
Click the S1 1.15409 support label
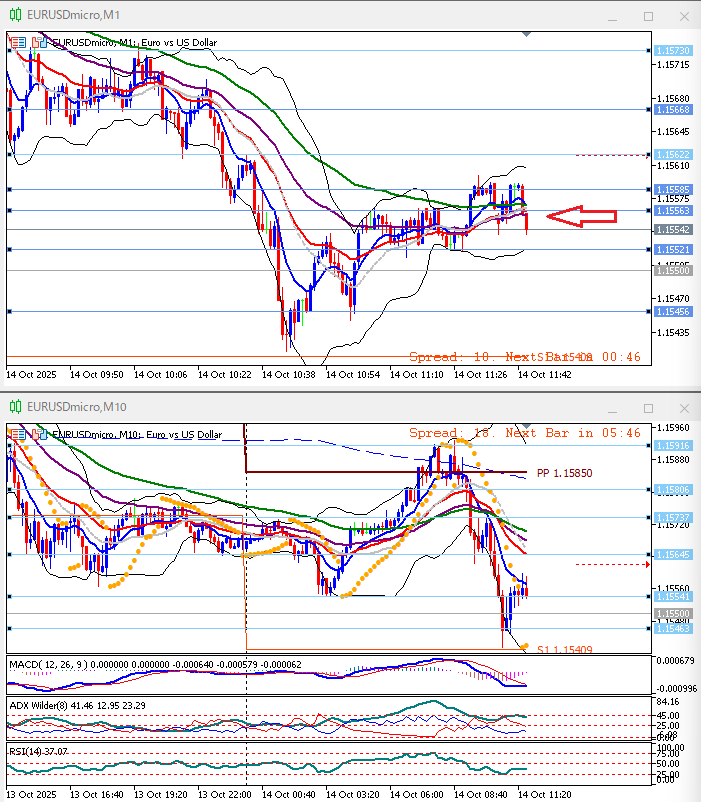(x=564, y=650)
